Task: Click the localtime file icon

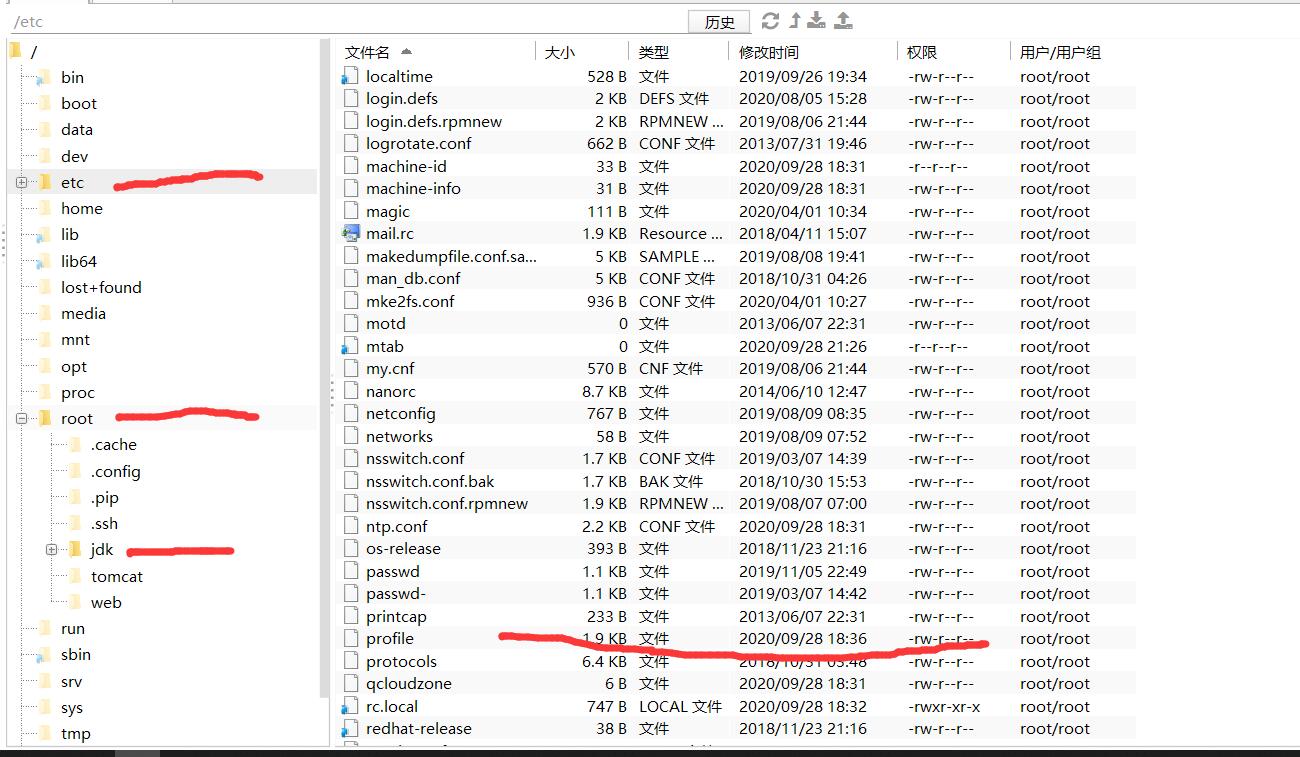Action: pyautogui.click(x=349, y=76)
